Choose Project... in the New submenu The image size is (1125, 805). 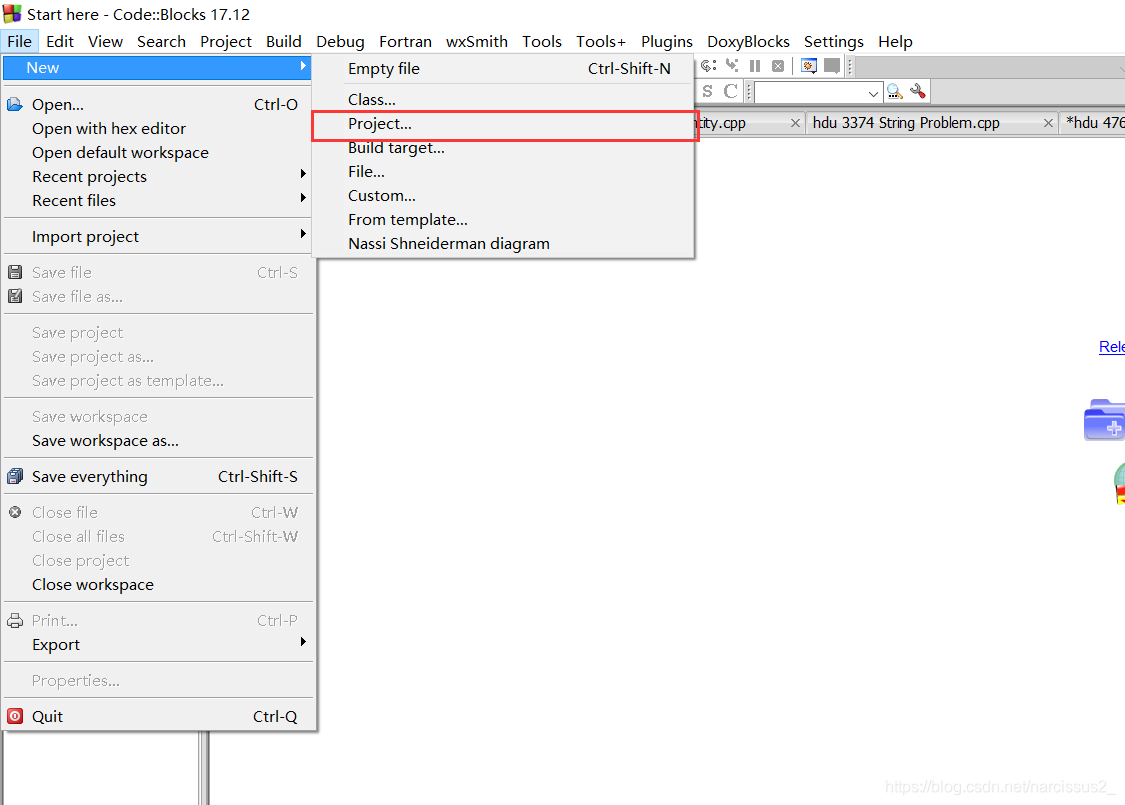pyautogui.click(x=504, y=124)
